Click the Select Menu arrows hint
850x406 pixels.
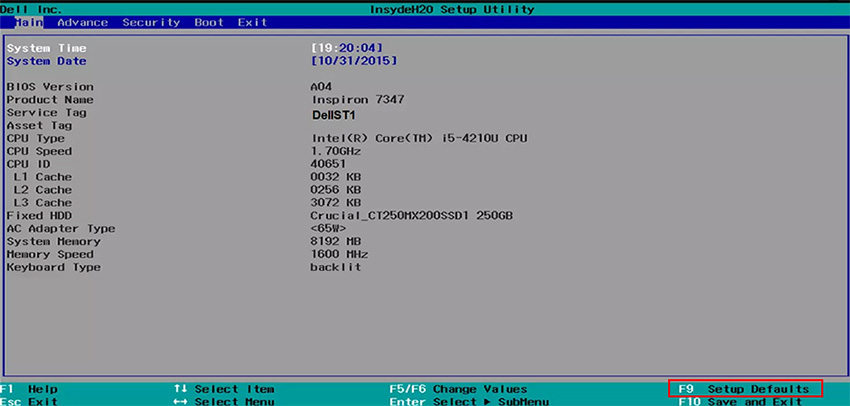tap(224, 401)
